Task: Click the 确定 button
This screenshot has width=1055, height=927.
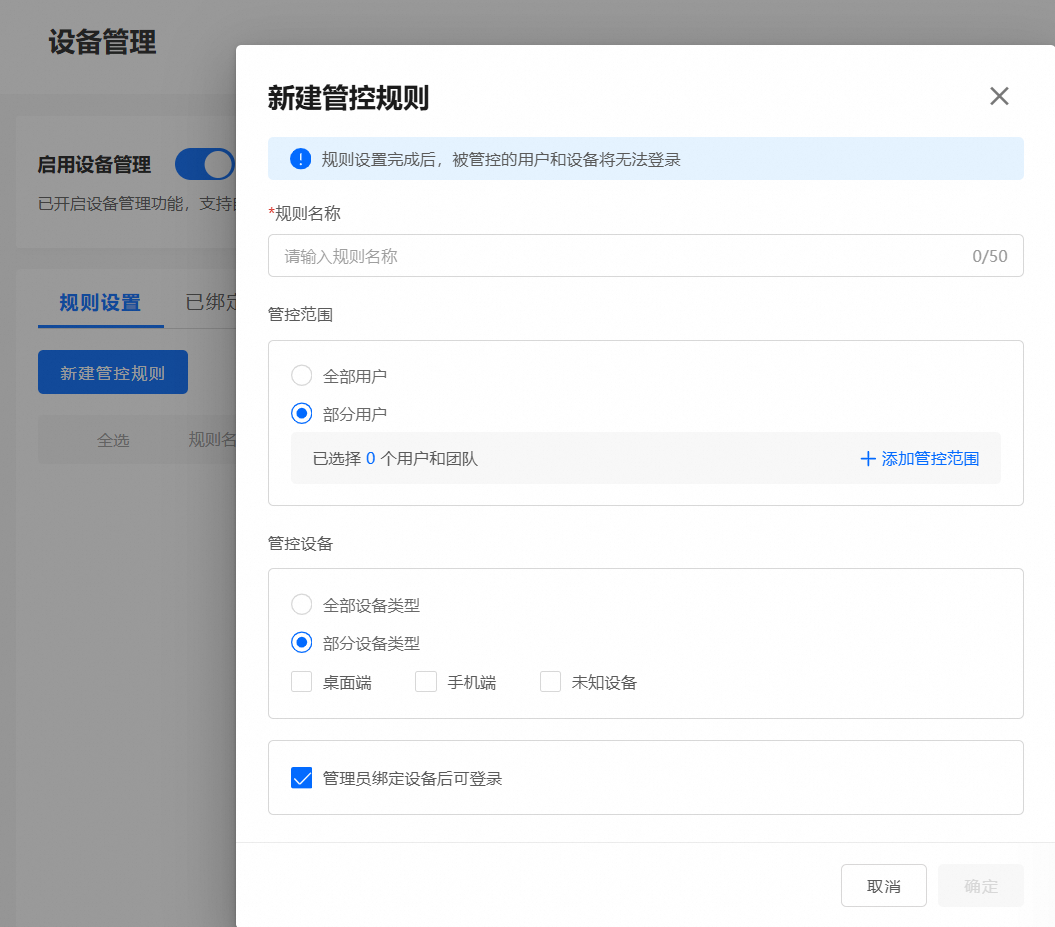Action: (980, 885)
